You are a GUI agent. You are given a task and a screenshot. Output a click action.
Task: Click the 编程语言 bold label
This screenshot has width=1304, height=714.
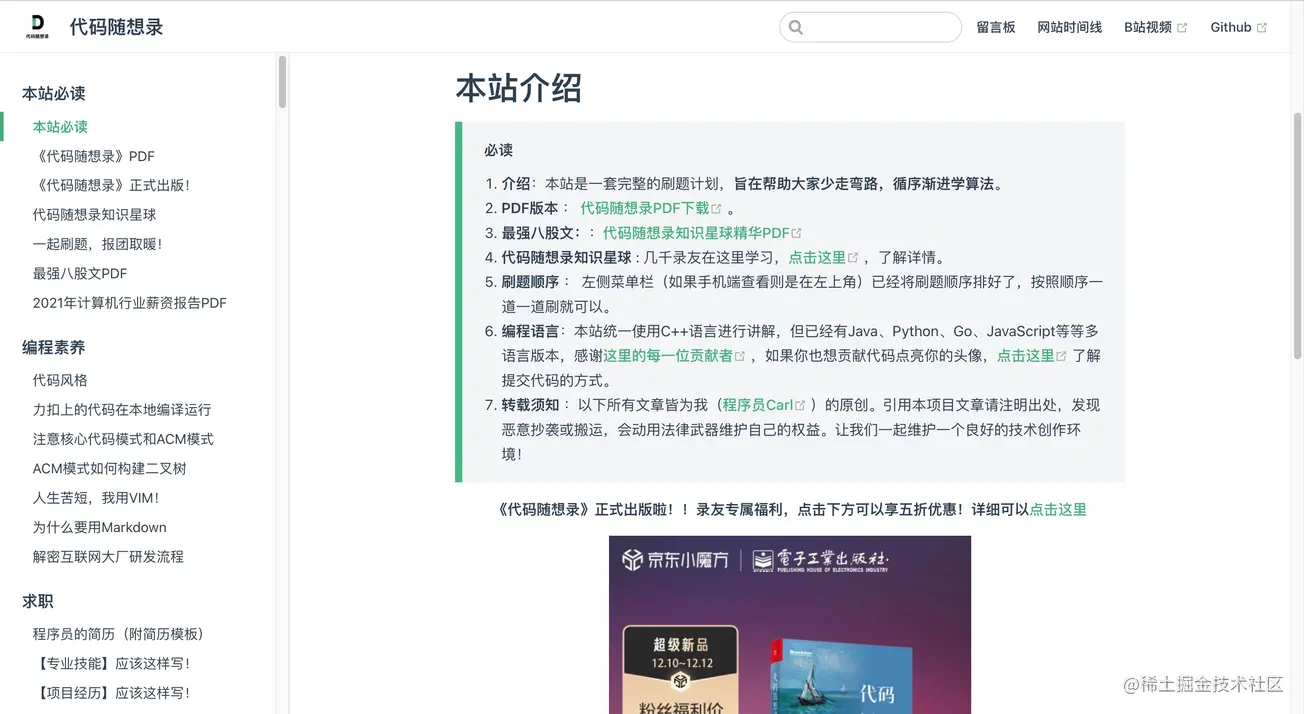coord(530,331)
